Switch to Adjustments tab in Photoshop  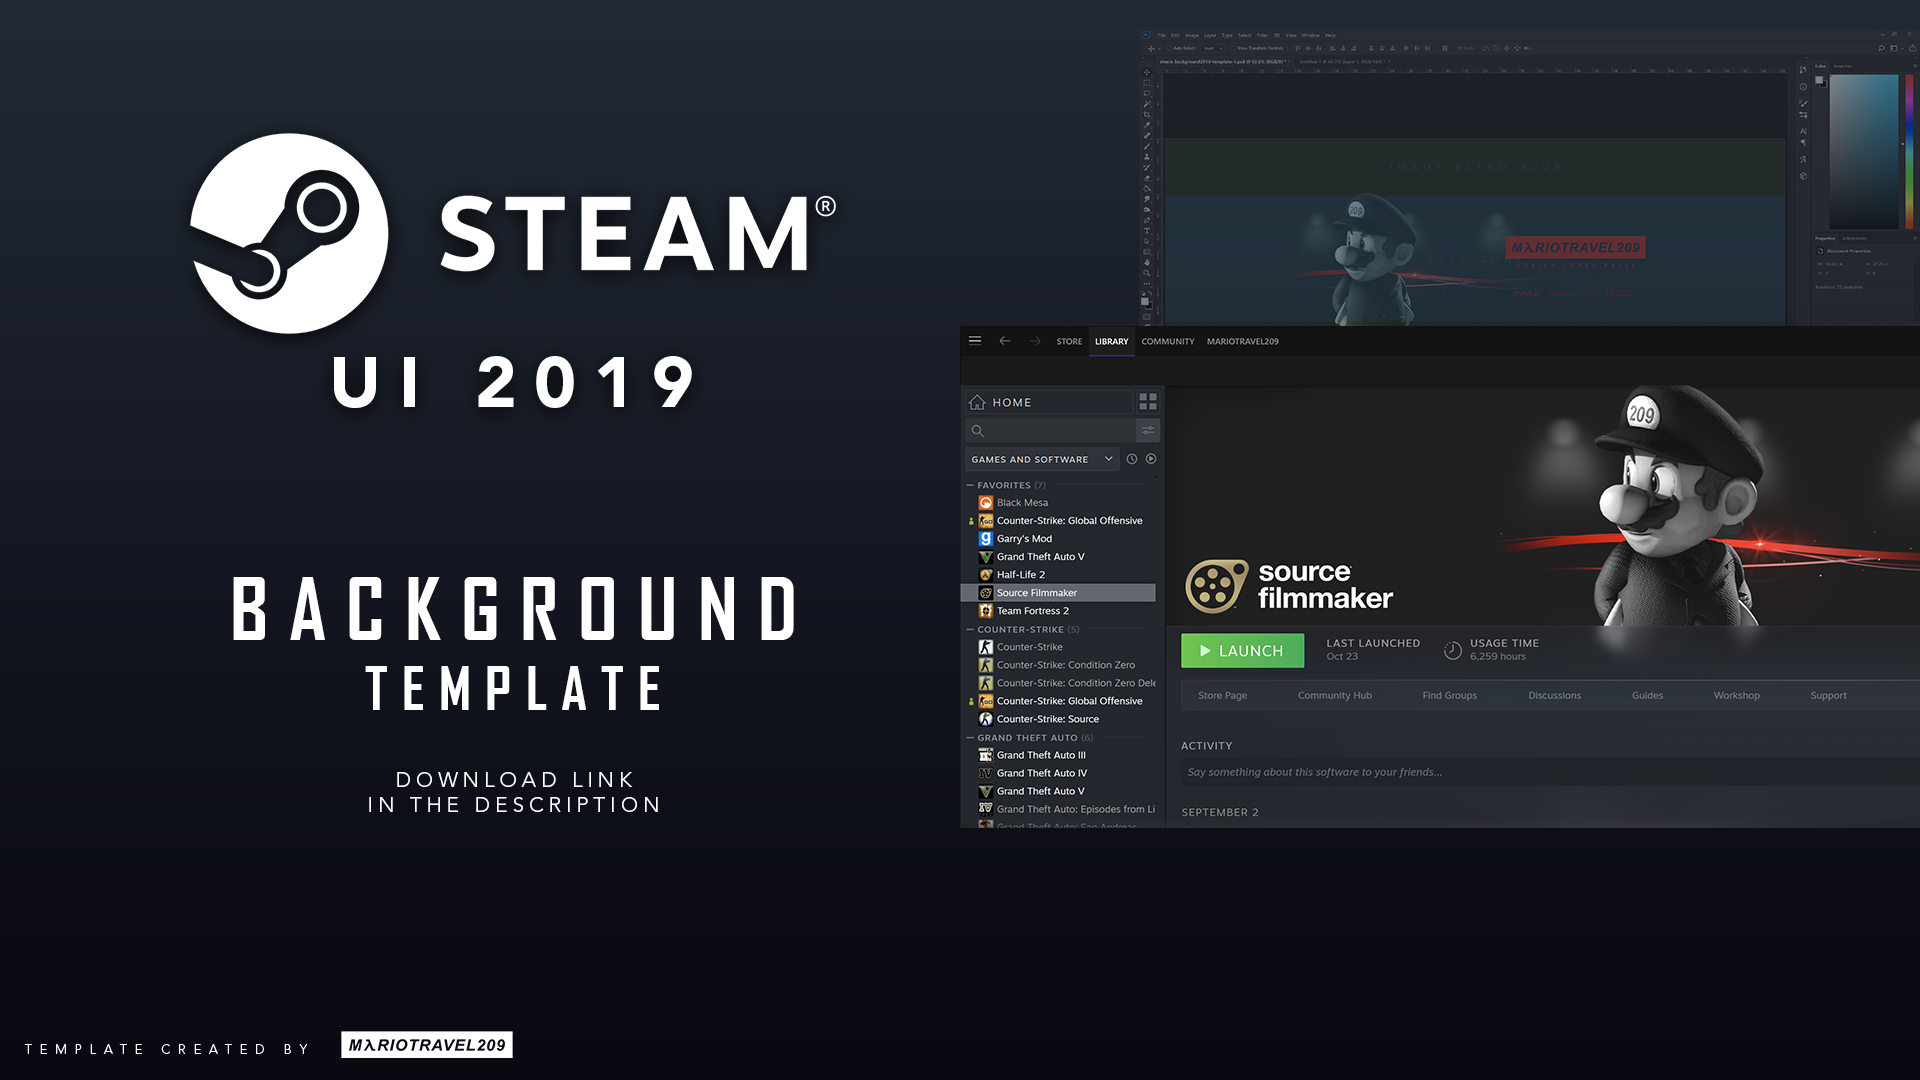(x=1854, y=238)
